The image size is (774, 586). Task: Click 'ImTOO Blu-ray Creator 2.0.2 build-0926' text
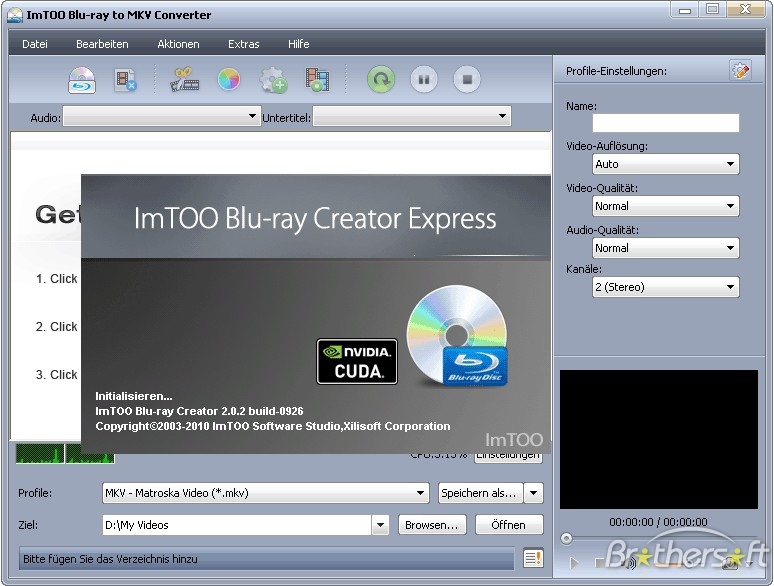click(199, 411)
